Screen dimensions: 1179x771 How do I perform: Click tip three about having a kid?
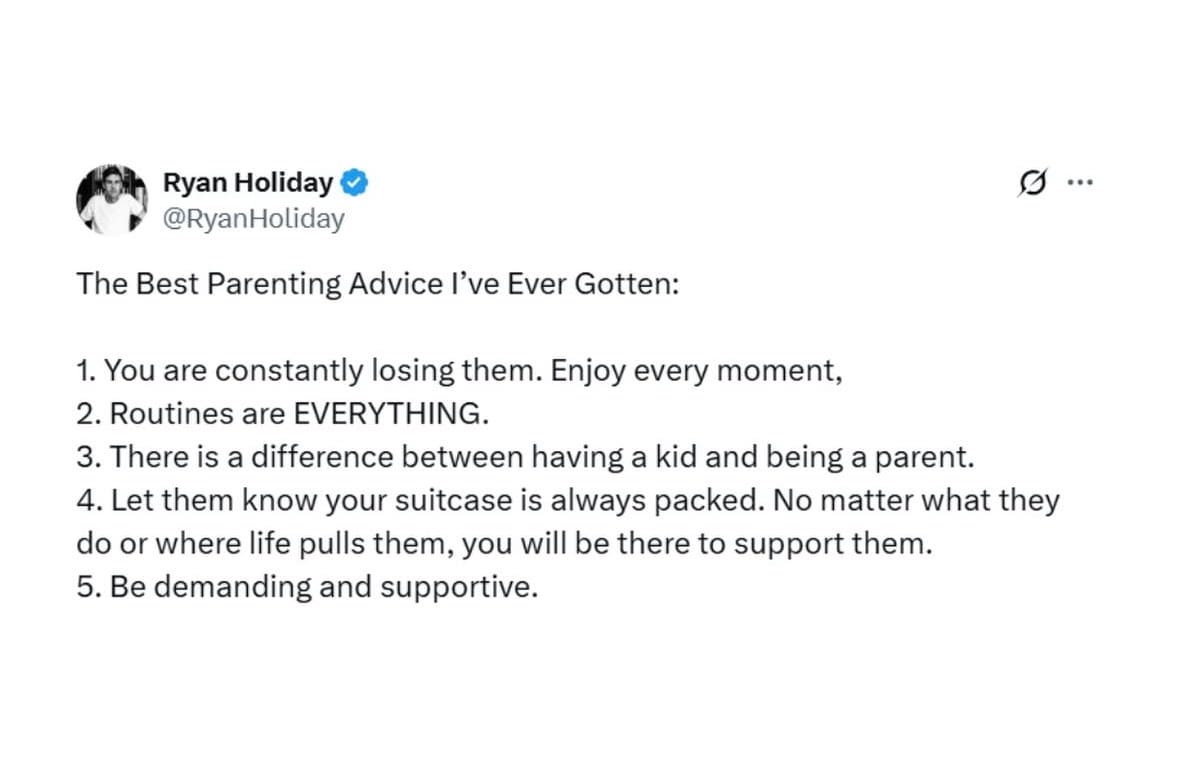[525, 457]
